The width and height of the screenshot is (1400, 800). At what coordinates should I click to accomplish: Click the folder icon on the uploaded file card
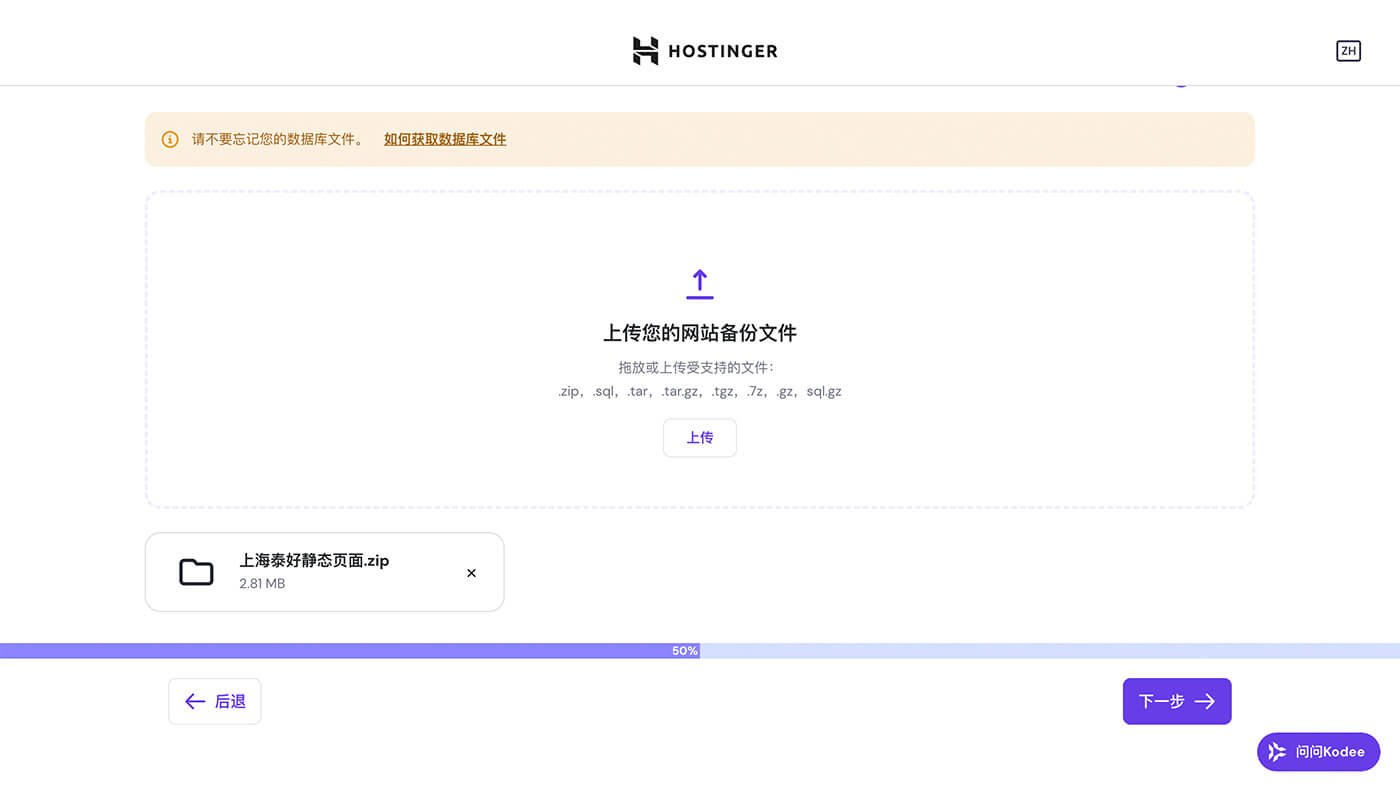(196, 571)
